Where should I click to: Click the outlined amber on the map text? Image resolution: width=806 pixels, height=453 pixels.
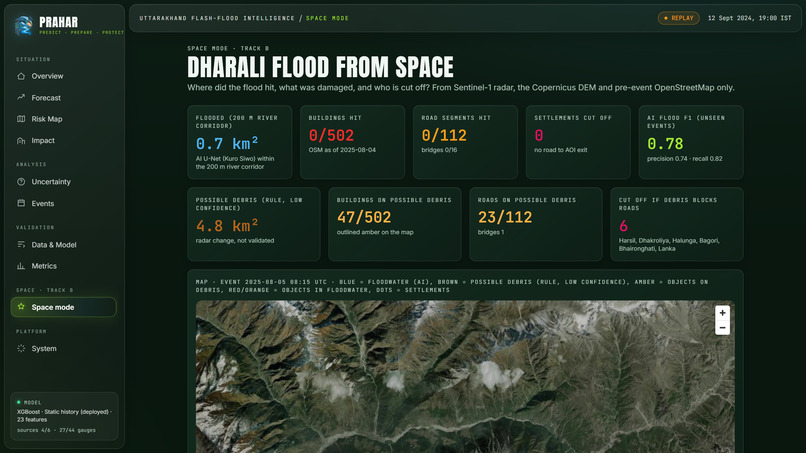click(x=375, y=232)
